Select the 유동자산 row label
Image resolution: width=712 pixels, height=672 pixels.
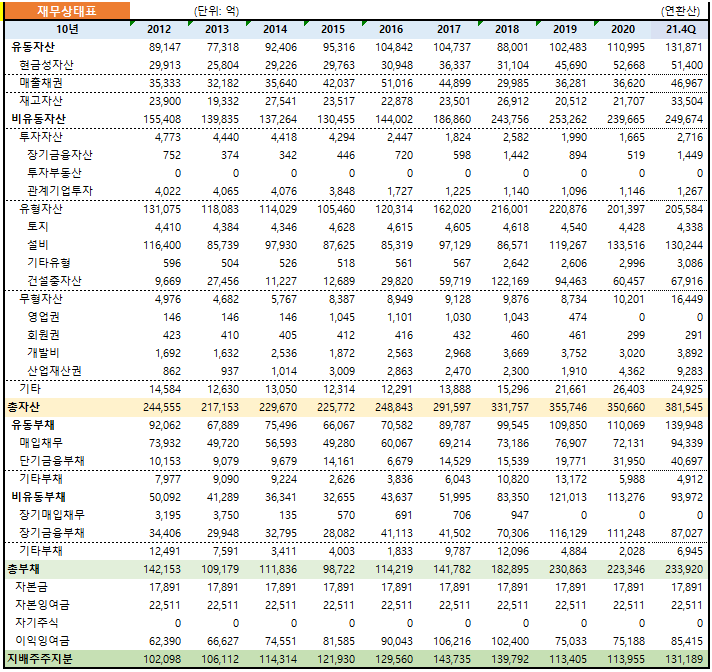tap(33, 47)
